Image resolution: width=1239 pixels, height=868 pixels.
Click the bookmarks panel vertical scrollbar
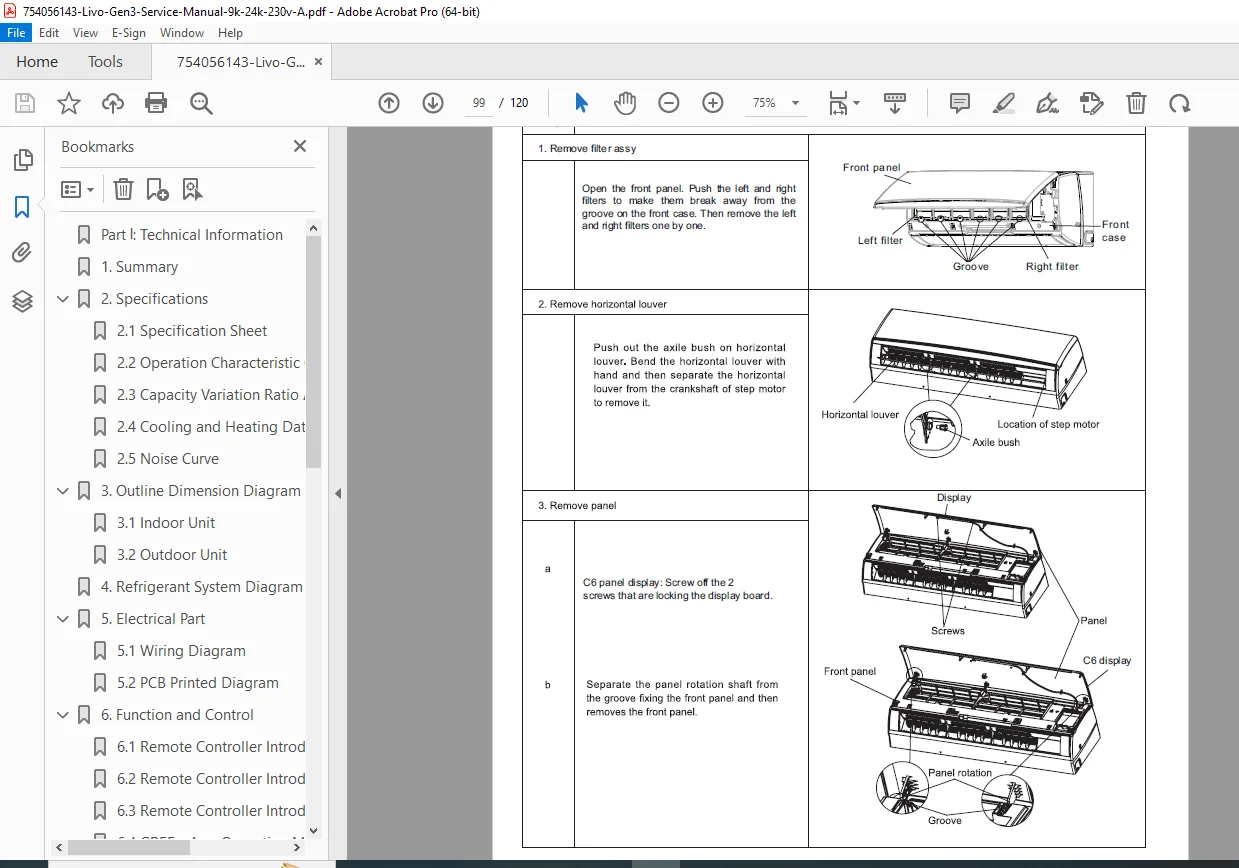(314, 350)
